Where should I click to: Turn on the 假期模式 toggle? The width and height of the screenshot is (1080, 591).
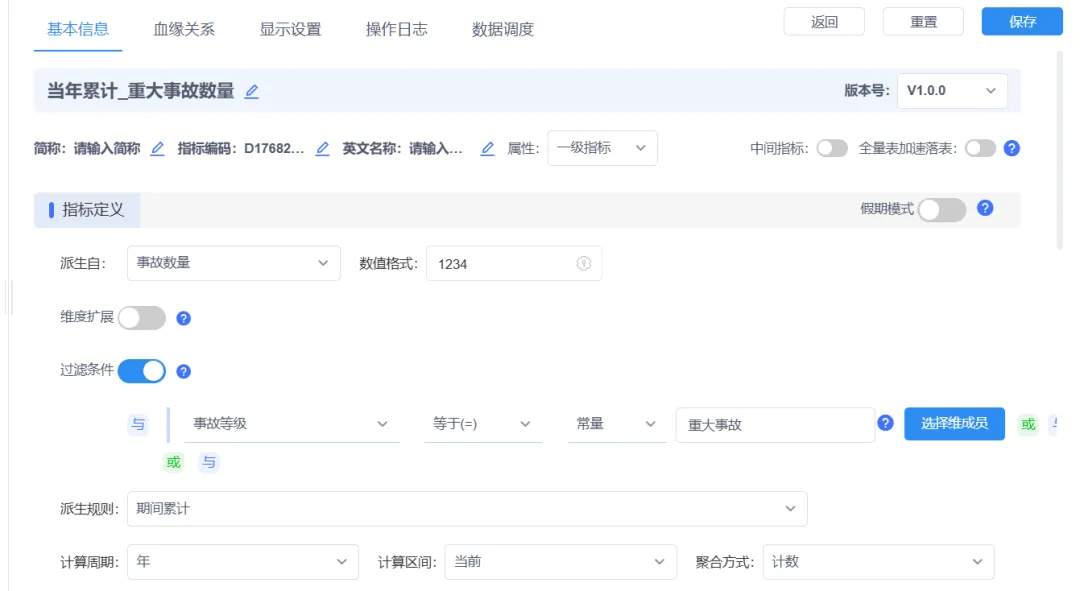[942, 209]
